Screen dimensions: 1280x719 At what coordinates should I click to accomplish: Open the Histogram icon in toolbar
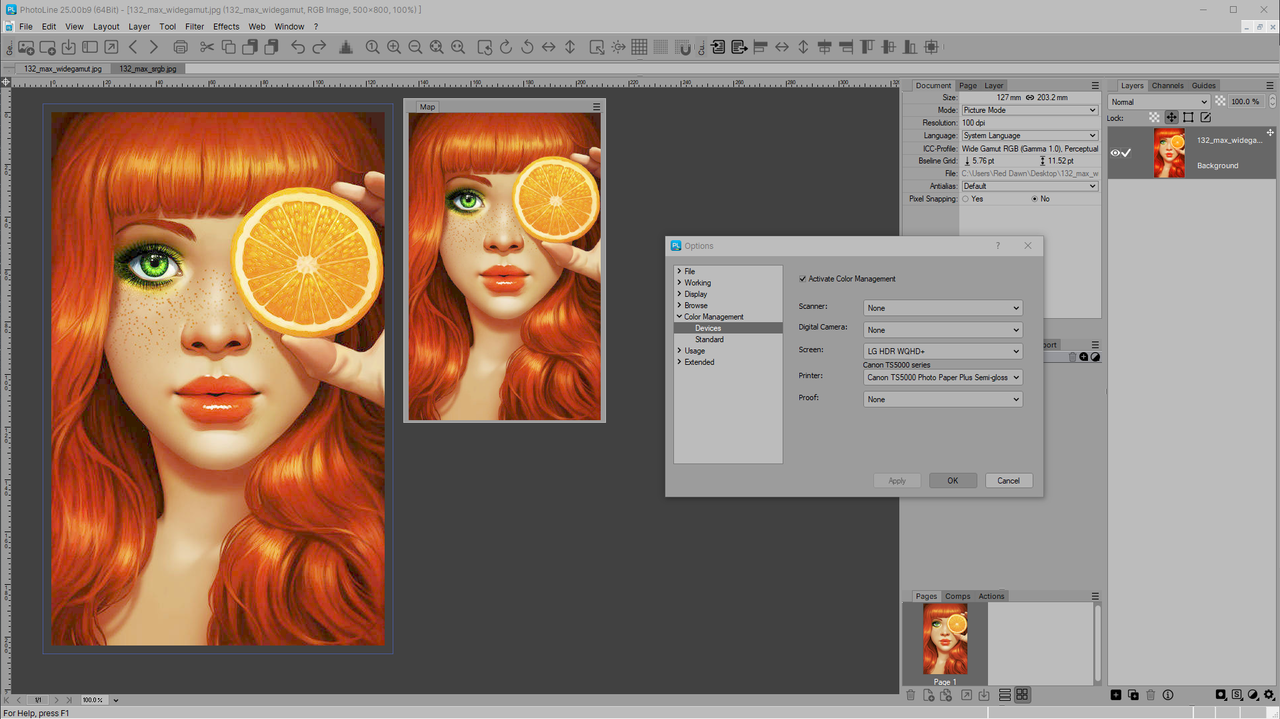tap(346, 47)
